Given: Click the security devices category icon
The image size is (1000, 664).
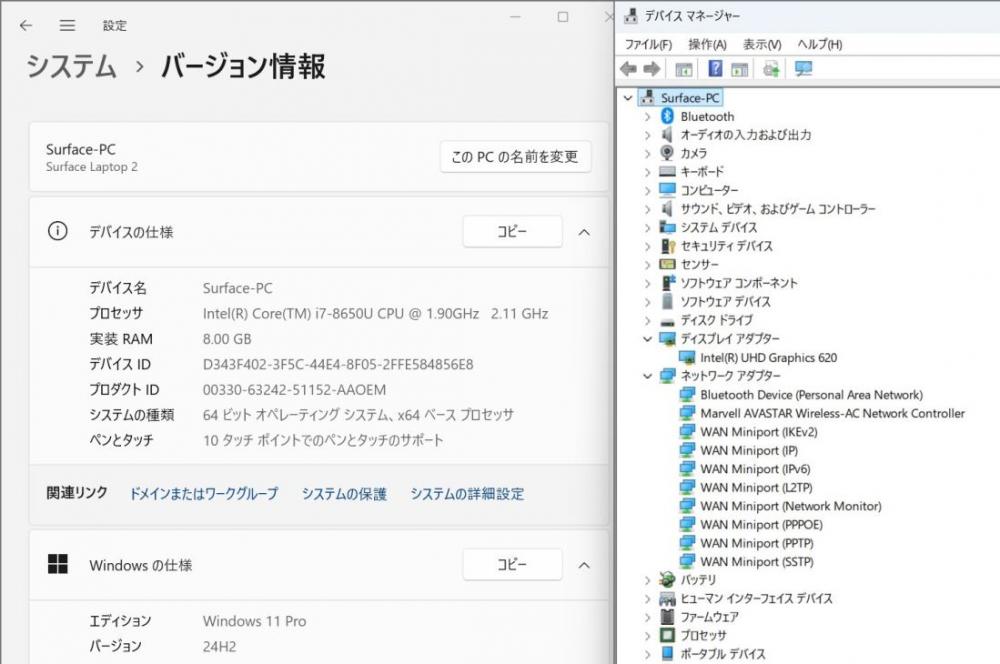Looking at the screenshot, I should (667, 246).
